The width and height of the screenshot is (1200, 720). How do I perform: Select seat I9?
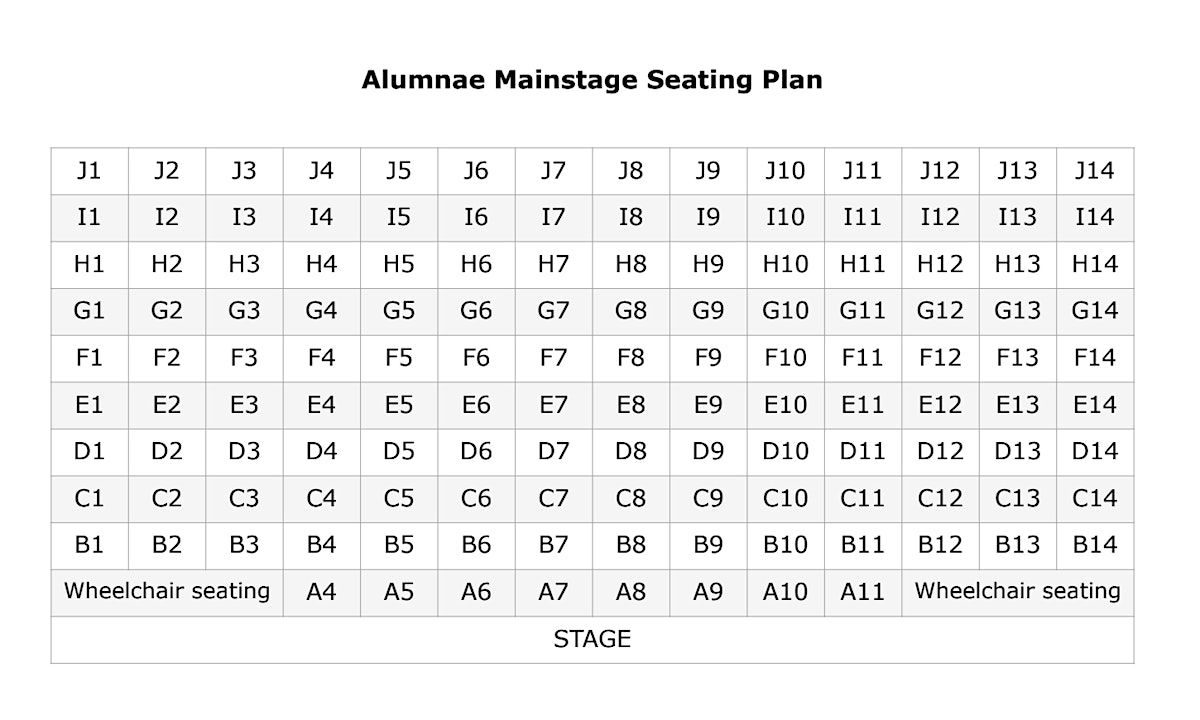pyautogui.click(x=707, y=217)
